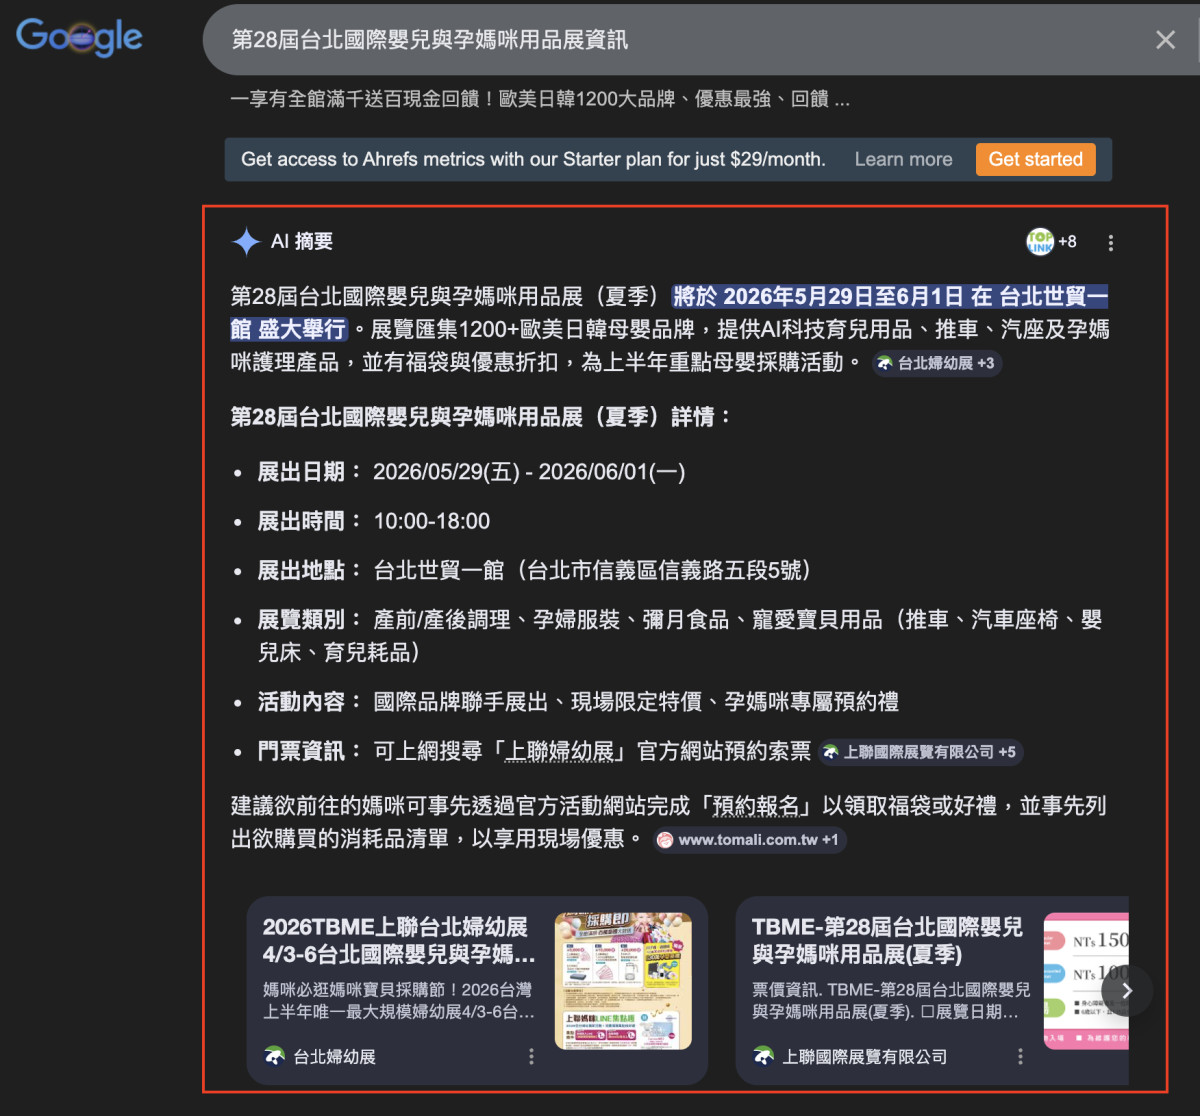Open the 台北婦幼展 +3 source chip
1200x1116 pixels.
(x=936, y=364)
